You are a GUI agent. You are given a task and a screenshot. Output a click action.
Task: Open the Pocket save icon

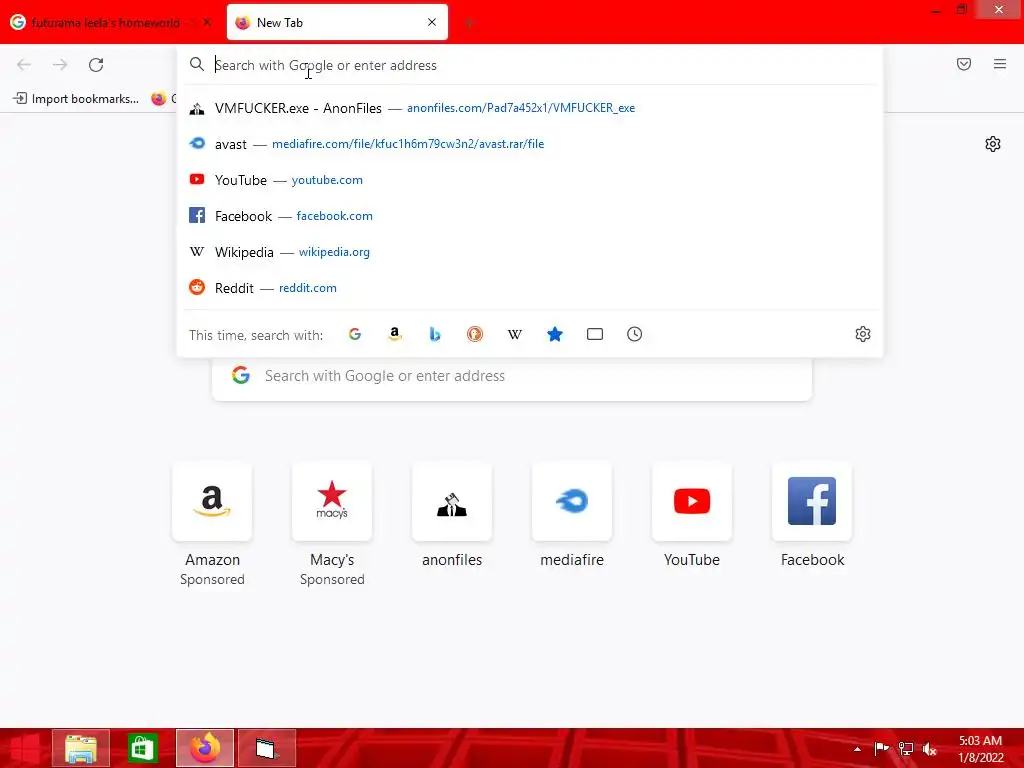coord(964,64)
